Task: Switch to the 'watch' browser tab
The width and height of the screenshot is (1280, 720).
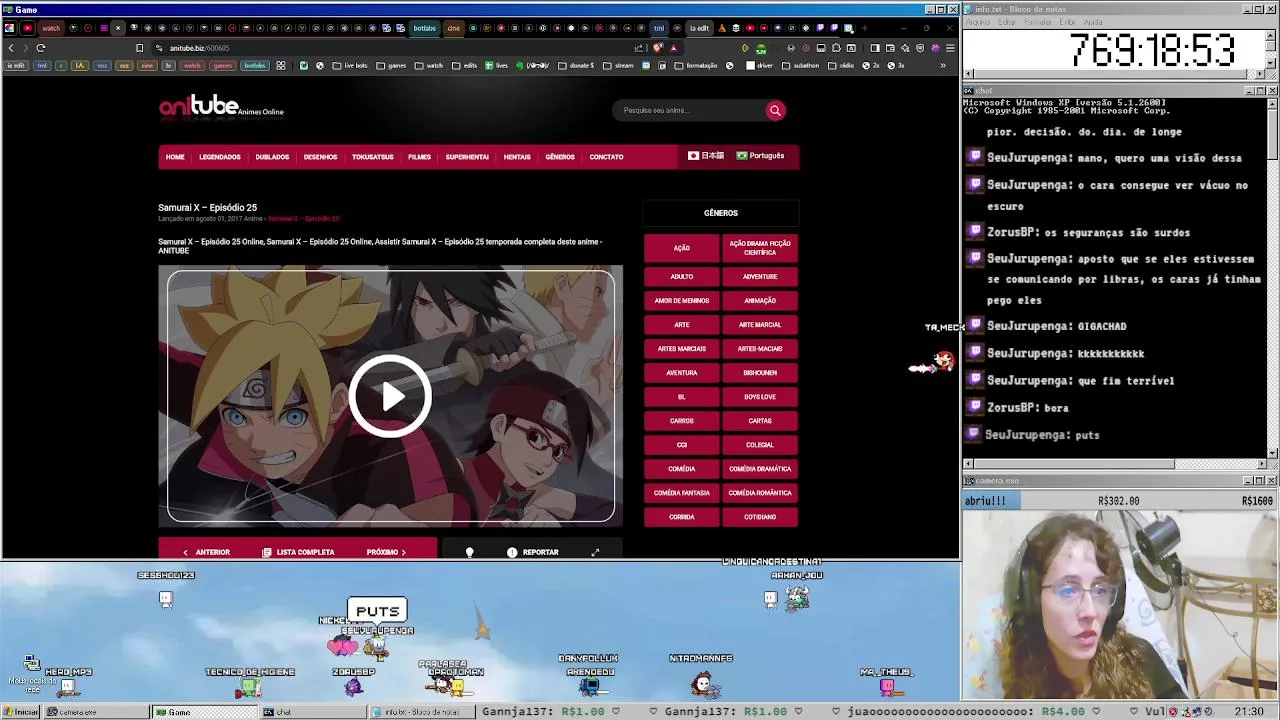Action: 51,28
